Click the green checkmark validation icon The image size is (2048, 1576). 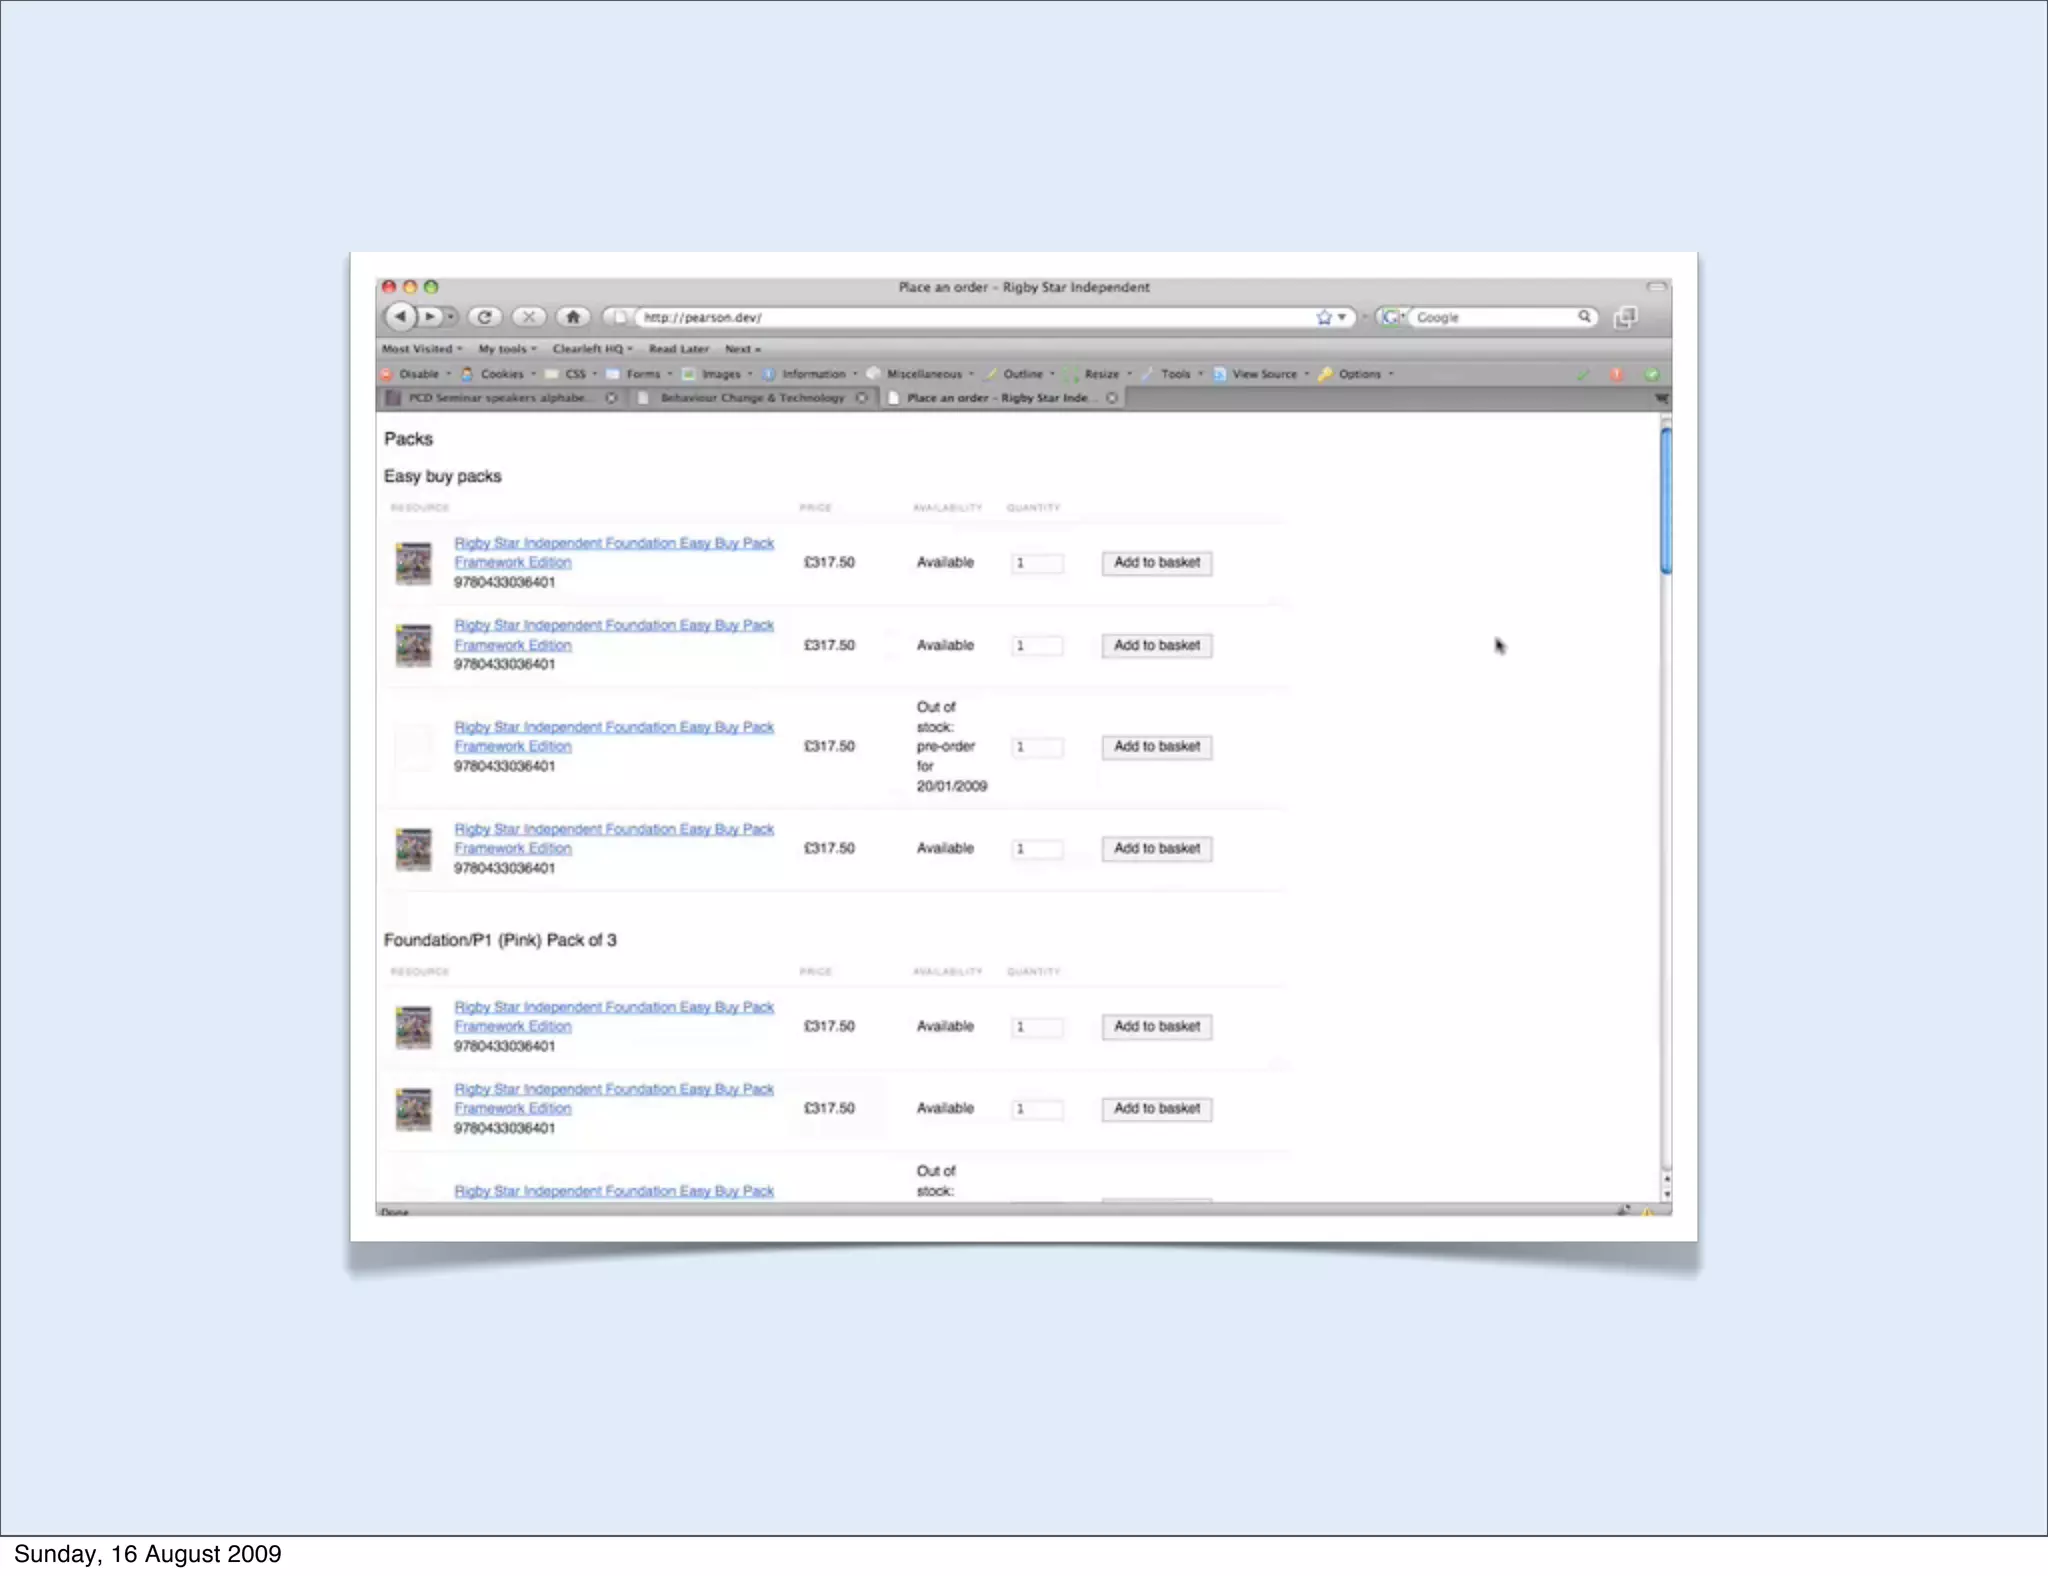click(1583, 374)
